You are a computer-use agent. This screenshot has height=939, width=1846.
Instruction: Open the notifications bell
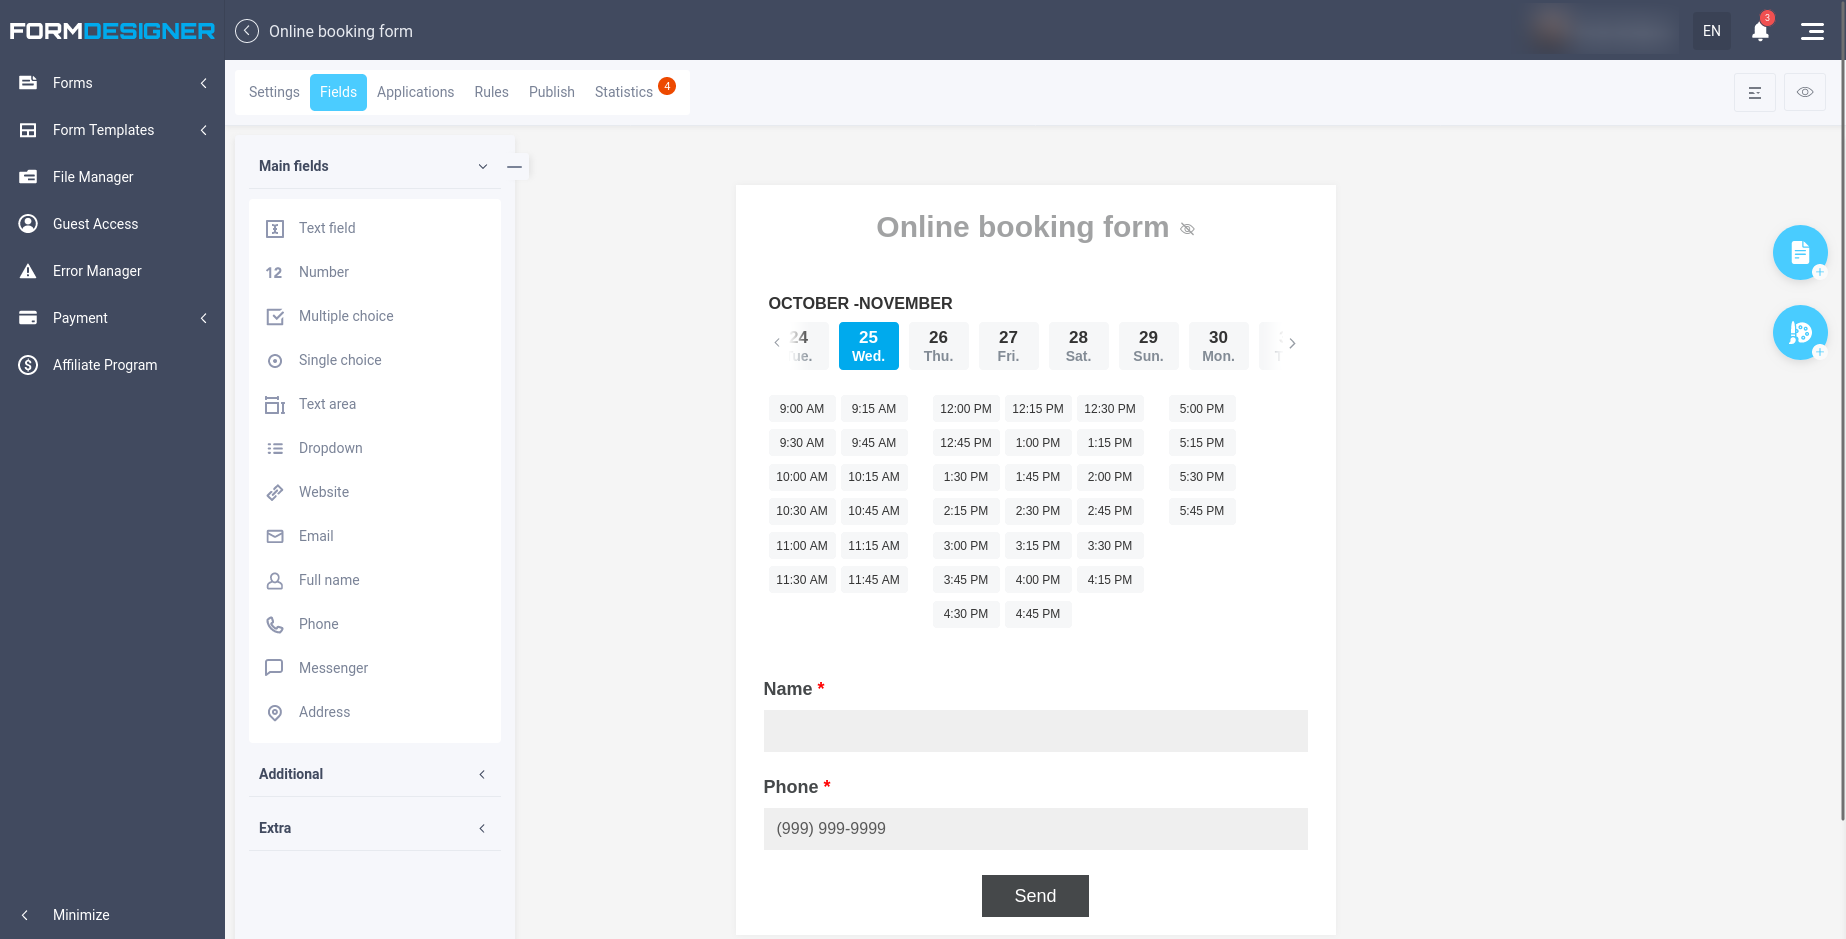tap(1760, 30)
